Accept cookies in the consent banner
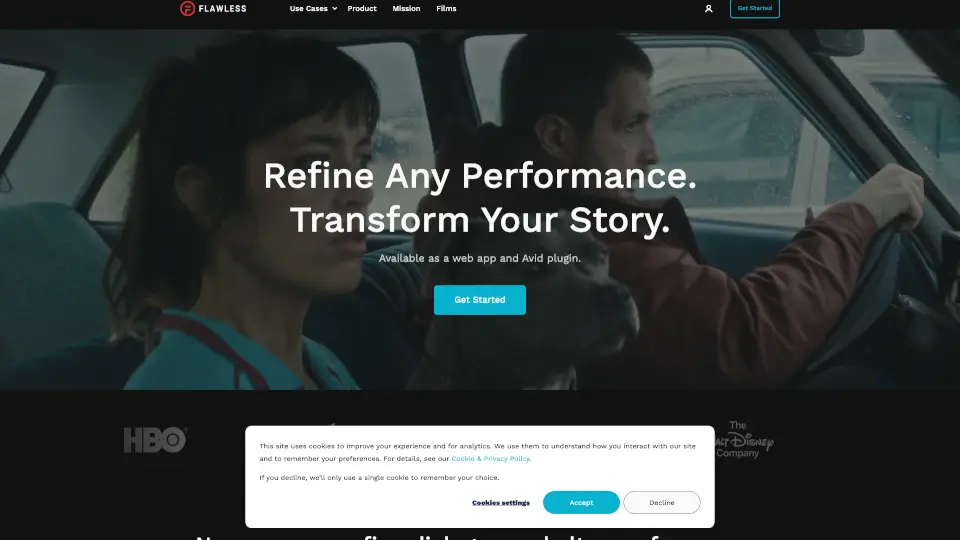960x540 pixels. tap(581, 502)
